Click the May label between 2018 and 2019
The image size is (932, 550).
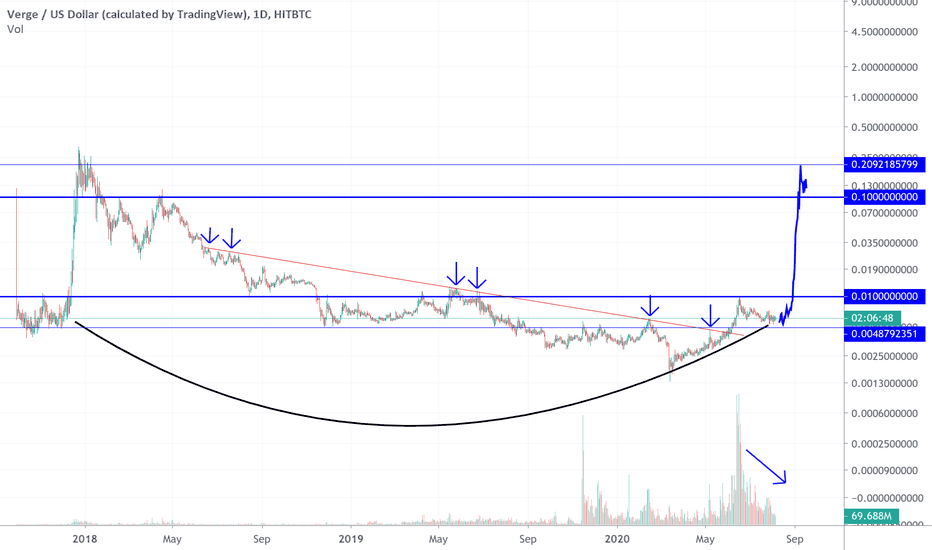[172, 539]
